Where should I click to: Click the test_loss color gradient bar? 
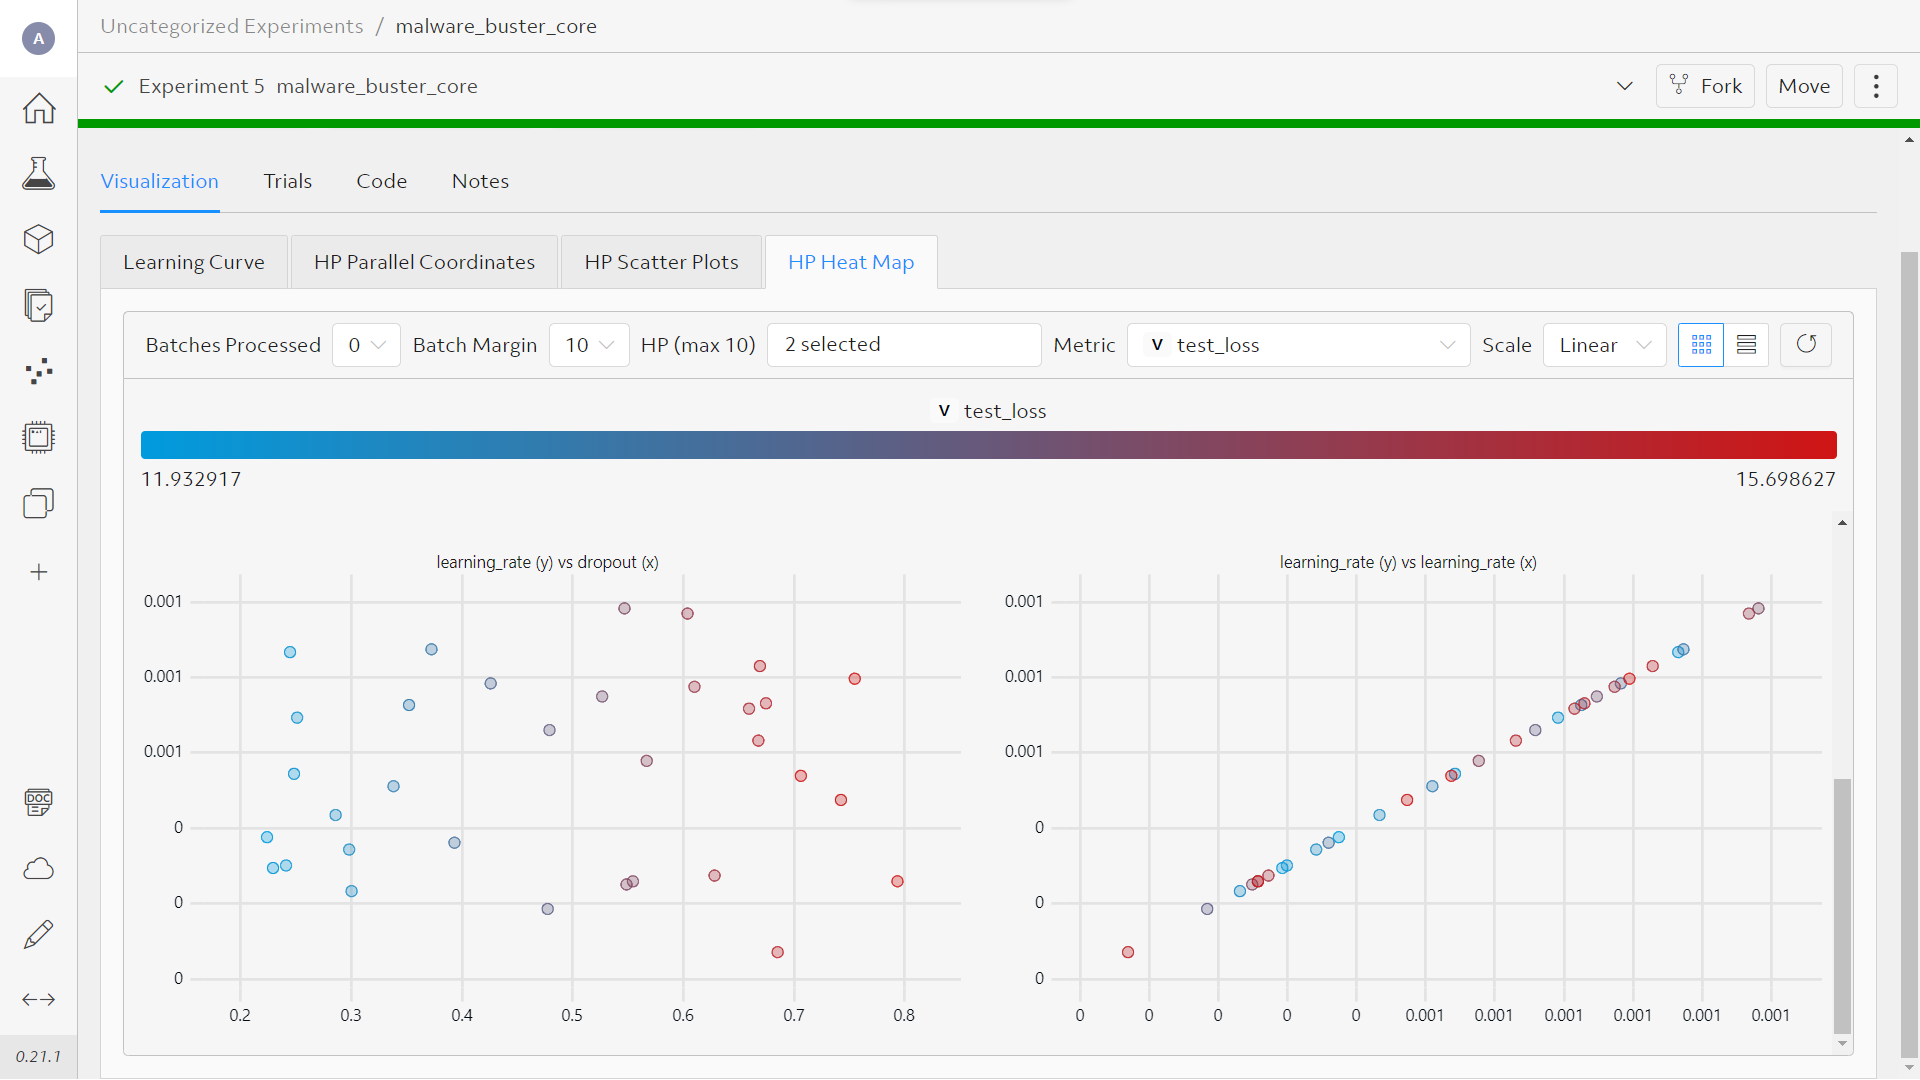tap(988, 445)
